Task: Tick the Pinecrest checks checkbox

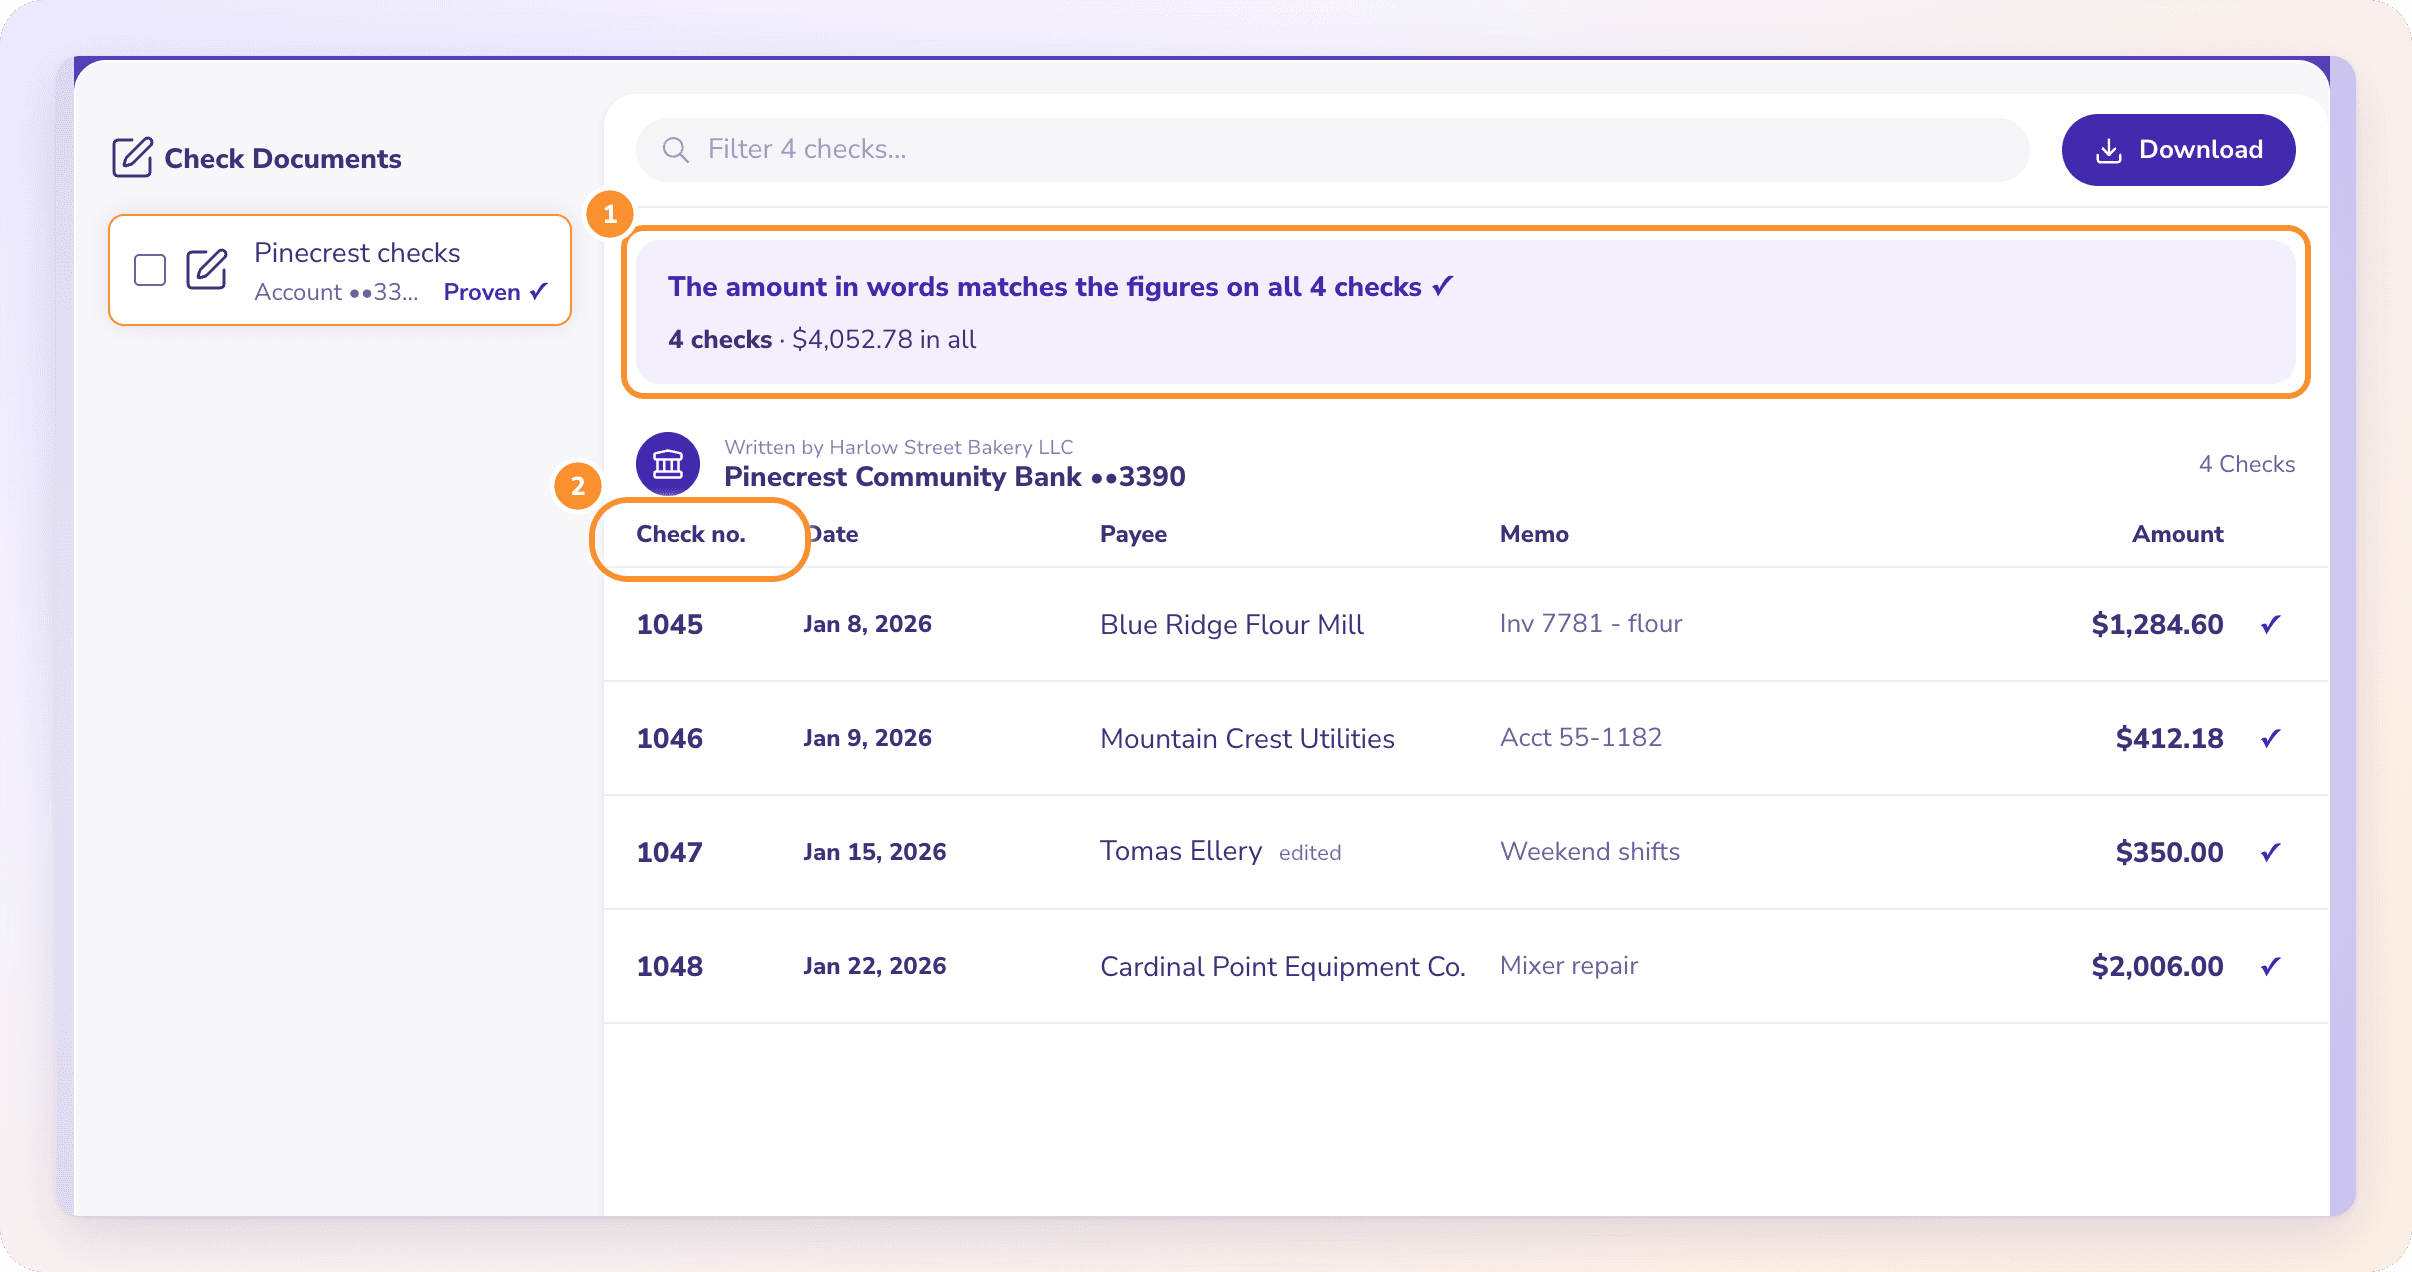Action: pyautogui.click(x=150, y=270)
